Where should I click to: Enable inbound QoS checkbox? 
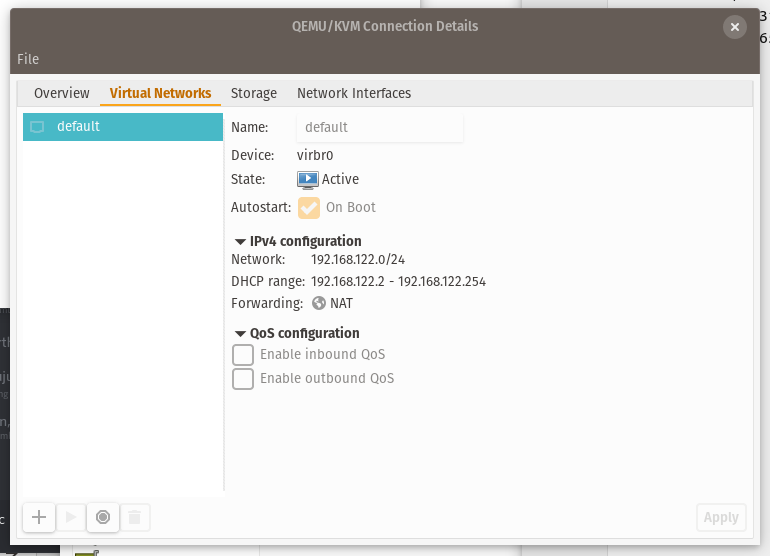coord(243,355)
